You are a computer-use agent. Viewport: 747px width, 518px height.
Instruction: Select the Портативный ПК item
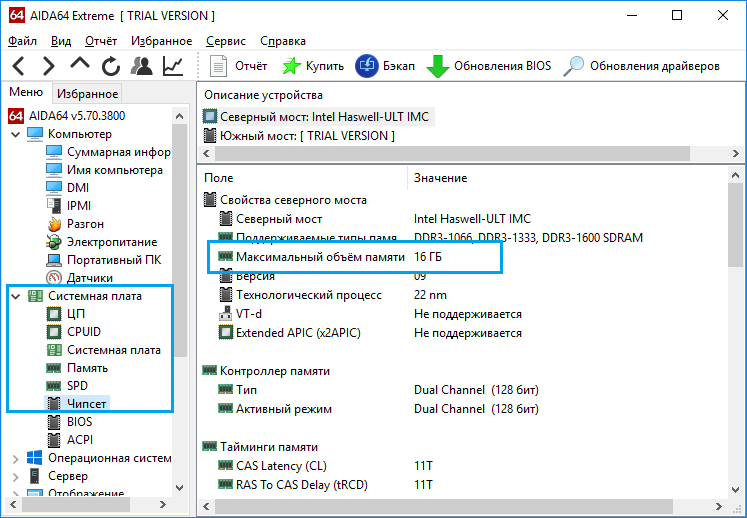pos(104,260)
